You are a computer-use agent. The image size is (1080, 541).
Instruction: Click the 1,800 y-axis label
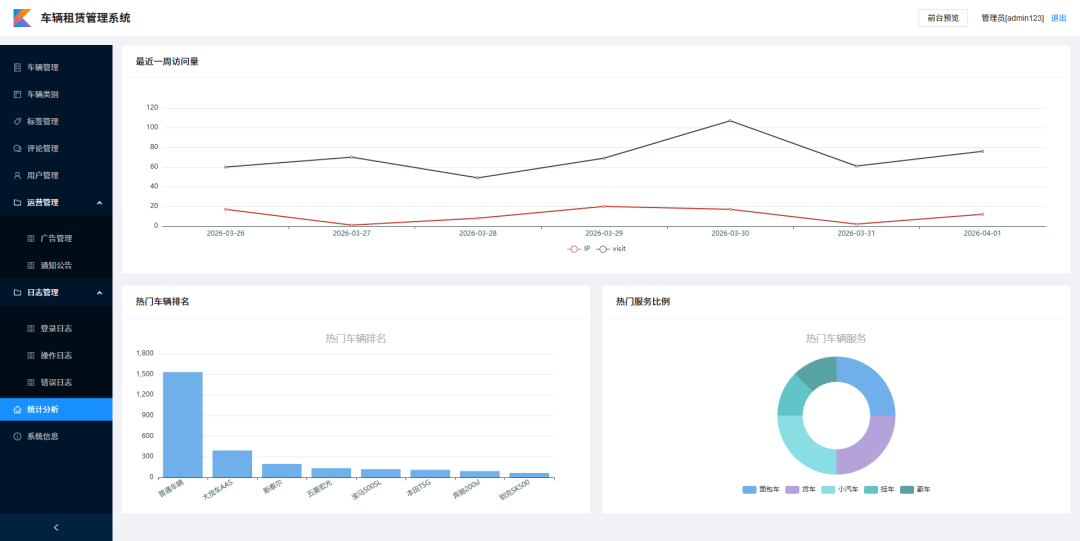click(145, 354)
